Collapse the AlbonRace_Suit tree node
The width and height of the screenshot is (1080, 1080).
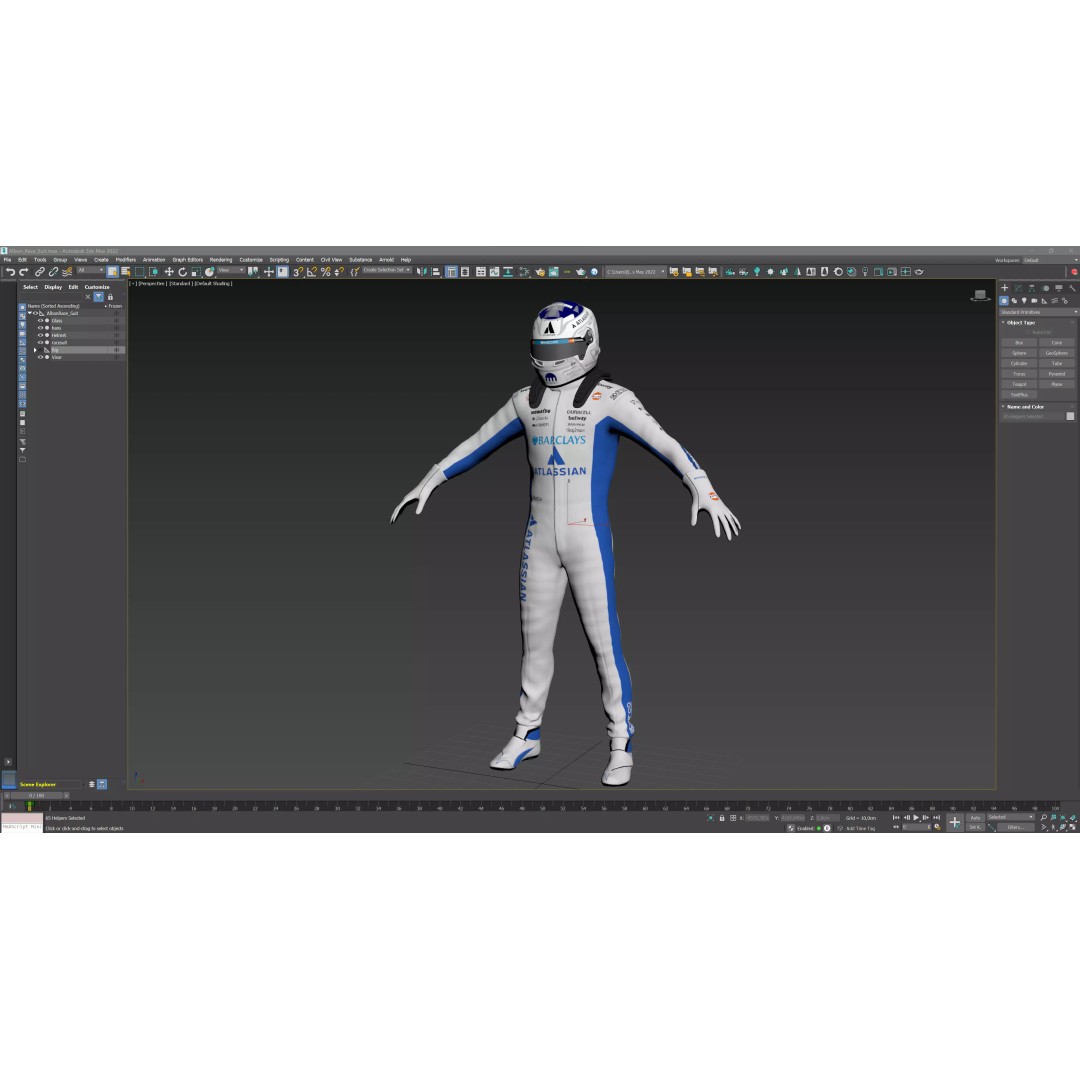click(x=30, y=313)
